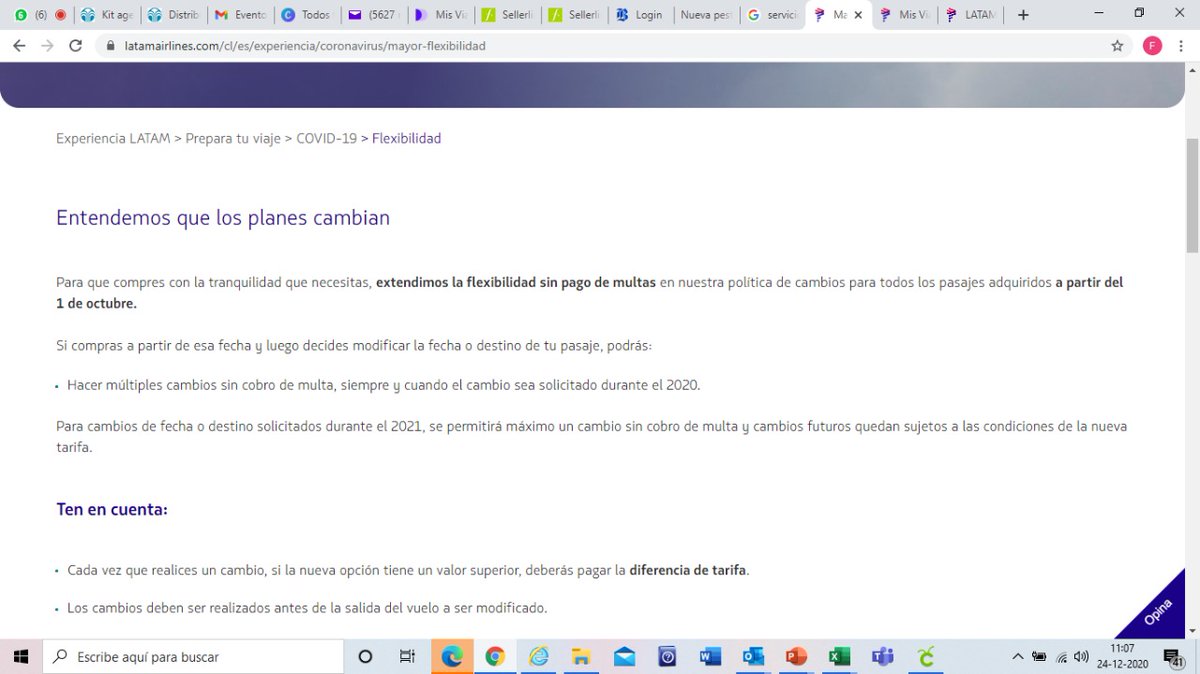The width and height of the screenshot is (1200, 674).
Task: Open Experiencia LATAM breadcrumb link
Action: point(113,138)
